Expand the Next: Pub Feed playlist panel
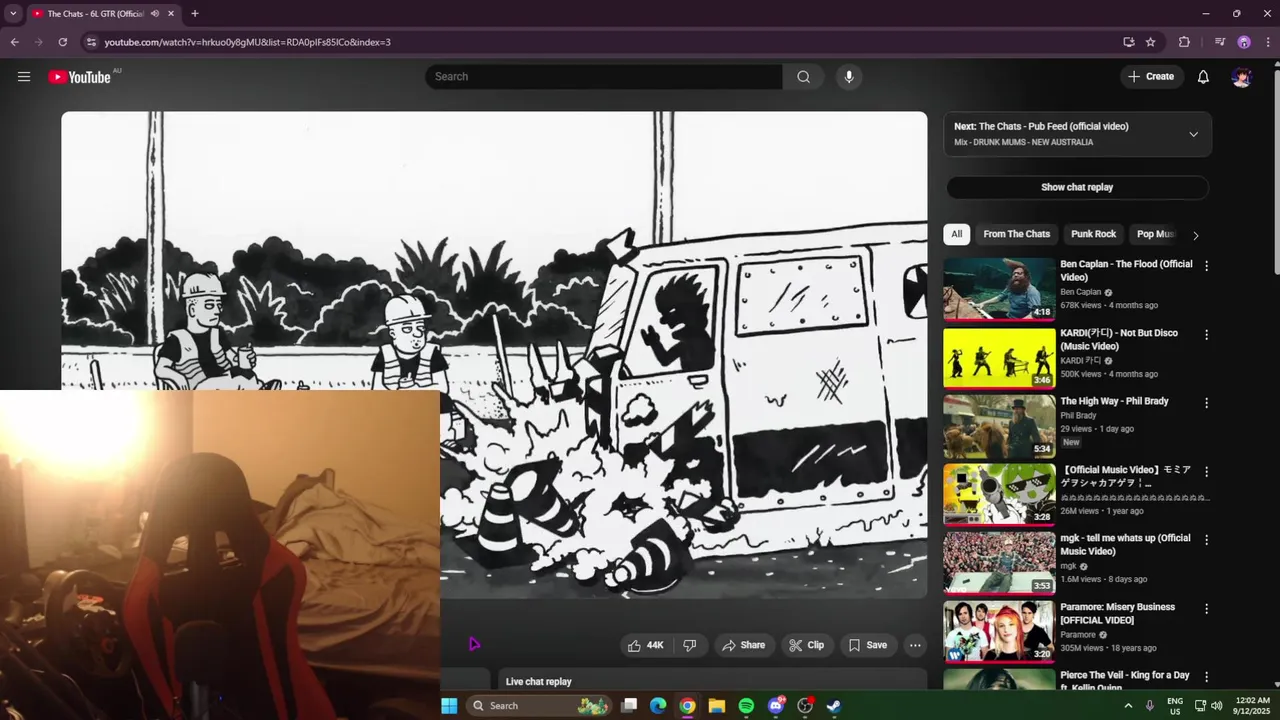1280x720 pixels. click(1193, 134)
